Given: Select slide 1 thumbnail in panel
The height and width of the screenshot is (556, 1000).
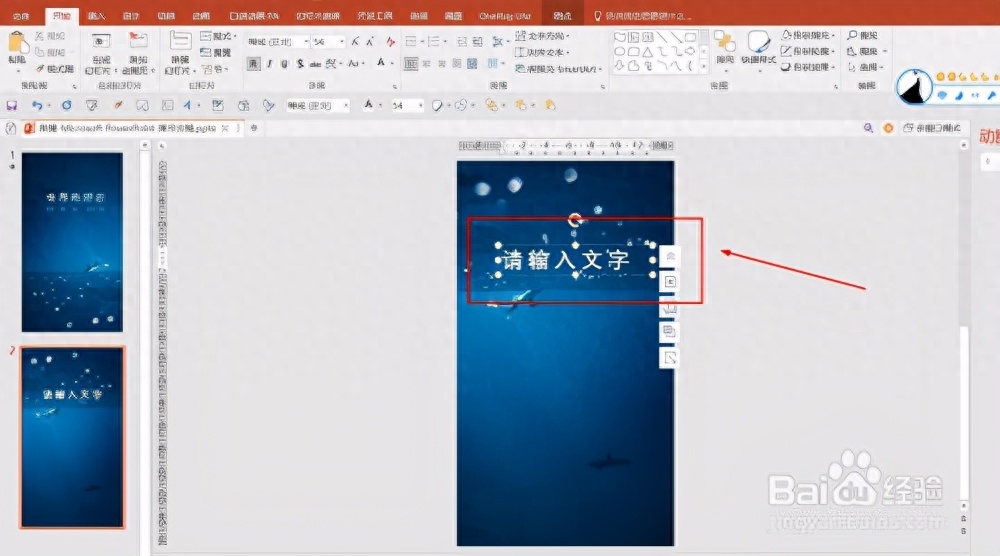Looking at the screenshot, I should pos(72,242).
